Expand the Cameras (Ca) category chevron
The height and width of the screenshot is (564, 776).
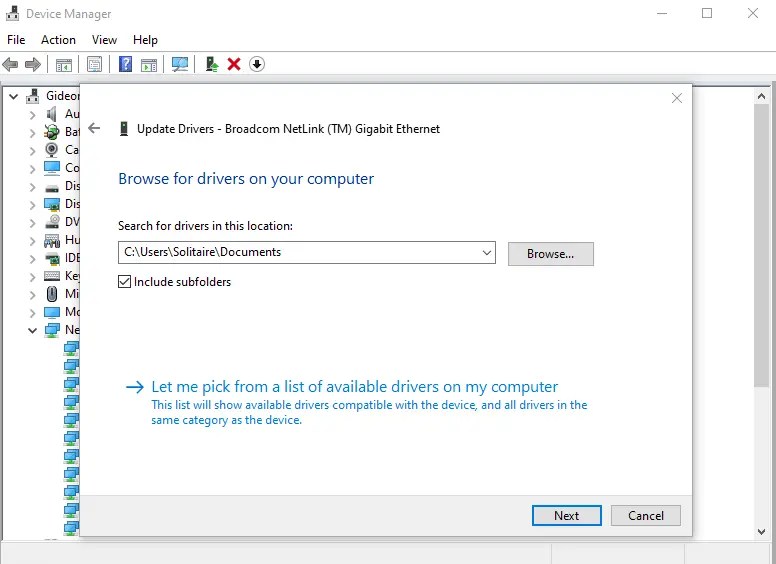click(32, 150)
